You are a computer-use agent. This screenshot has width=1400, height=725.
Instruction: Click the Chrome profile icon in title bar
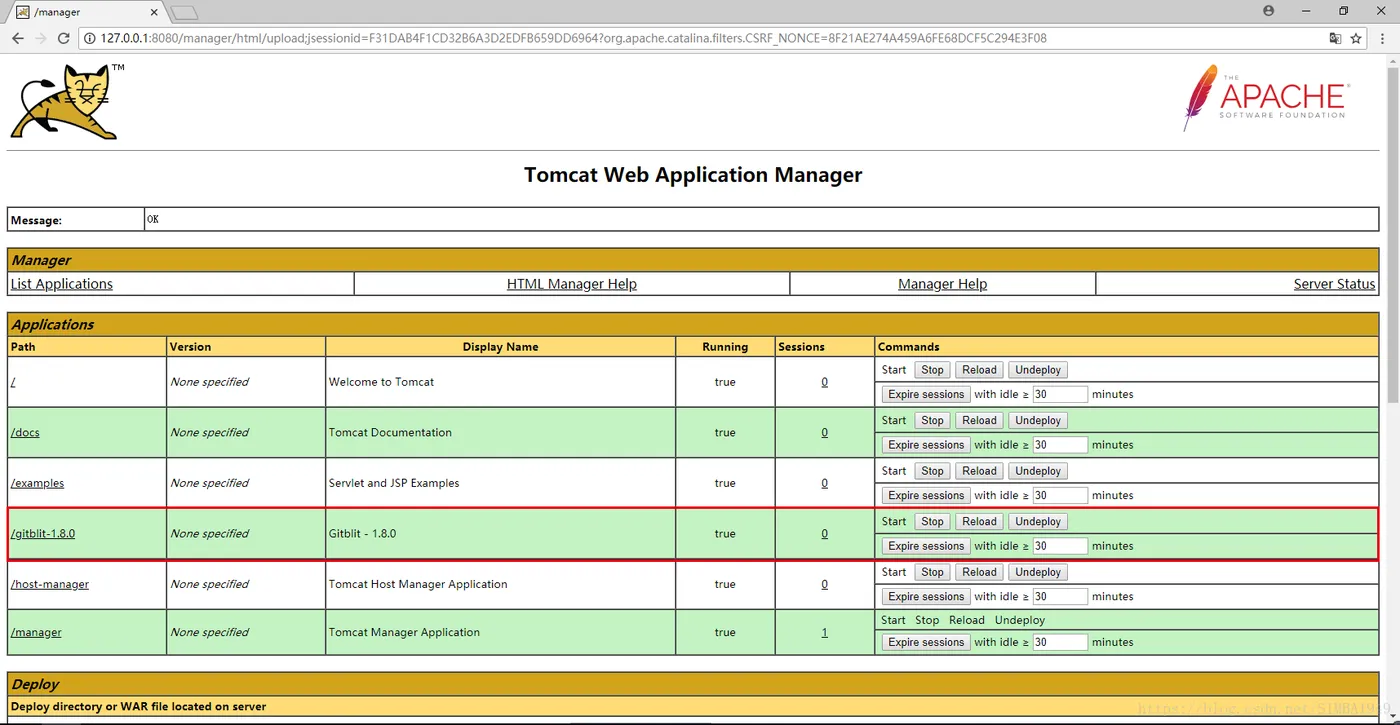click(1269, 11)
